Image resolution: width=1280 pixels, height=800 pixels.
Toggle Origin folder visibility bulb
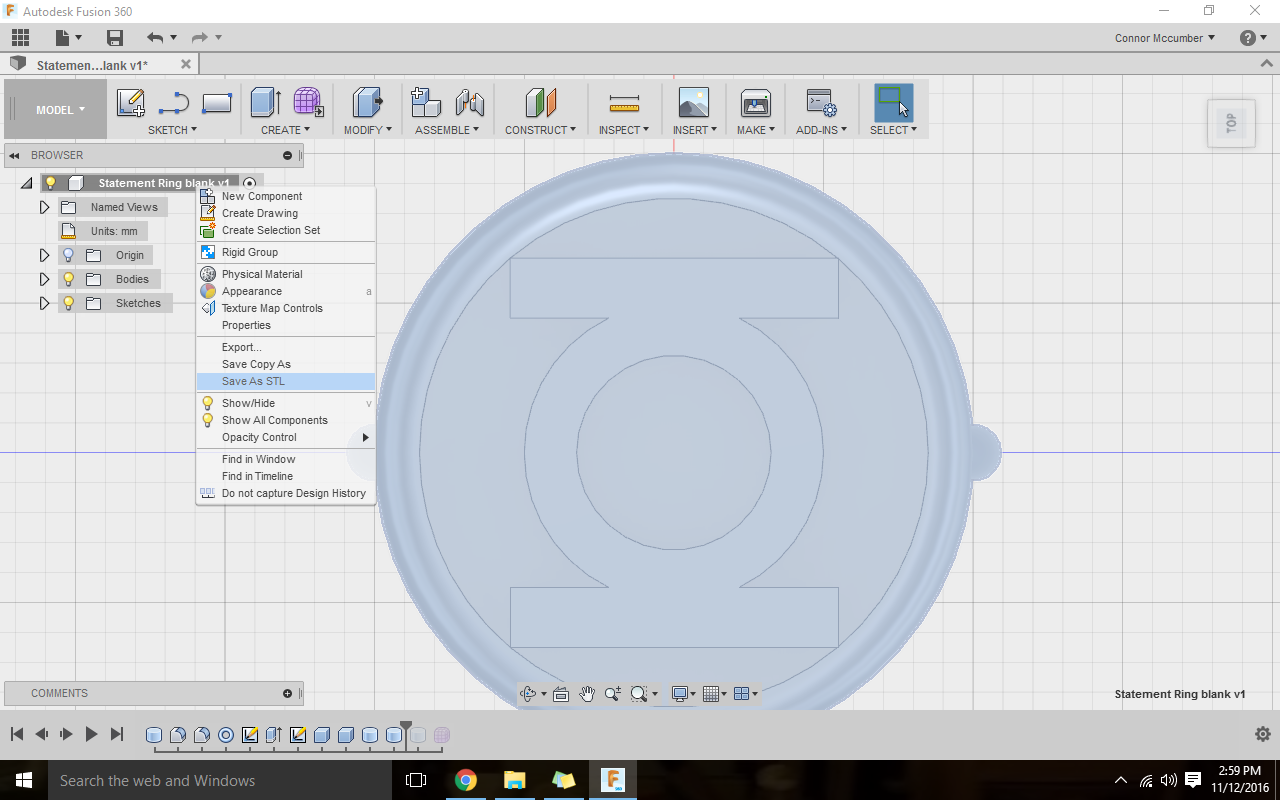tap(69, 255)
